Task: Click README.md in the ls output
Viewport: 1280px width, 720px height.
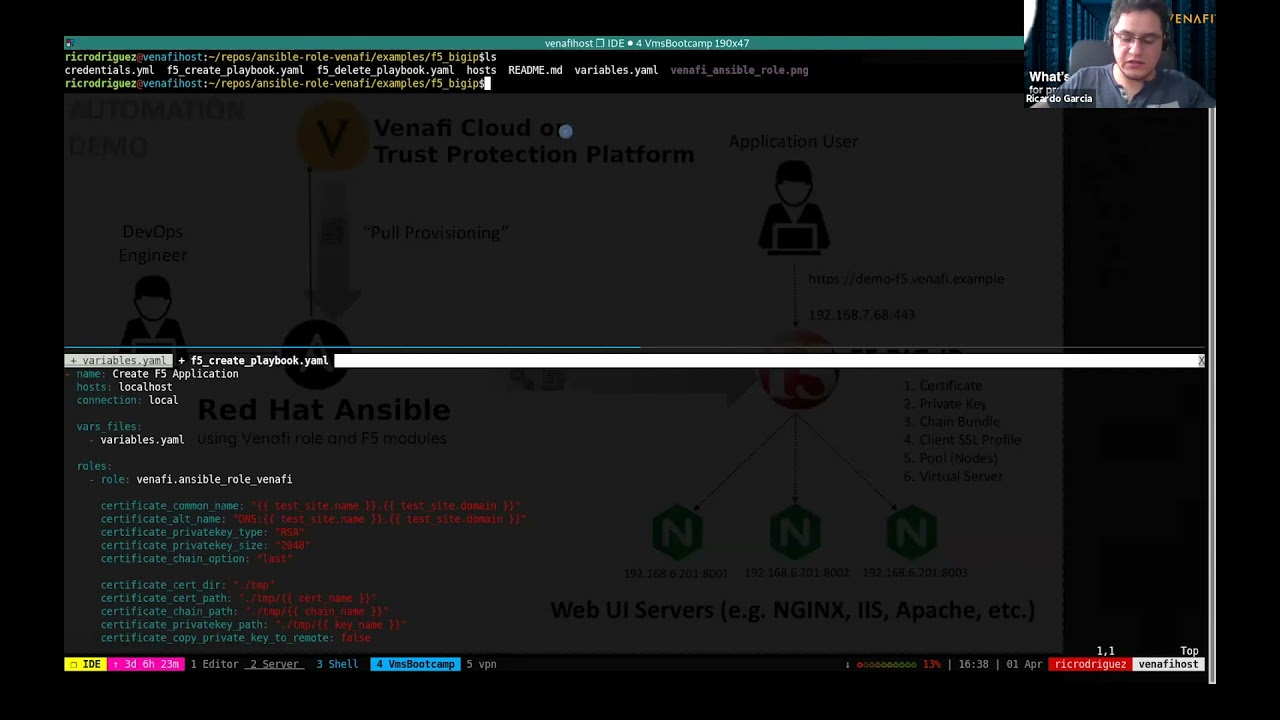Action: point(535,70)
